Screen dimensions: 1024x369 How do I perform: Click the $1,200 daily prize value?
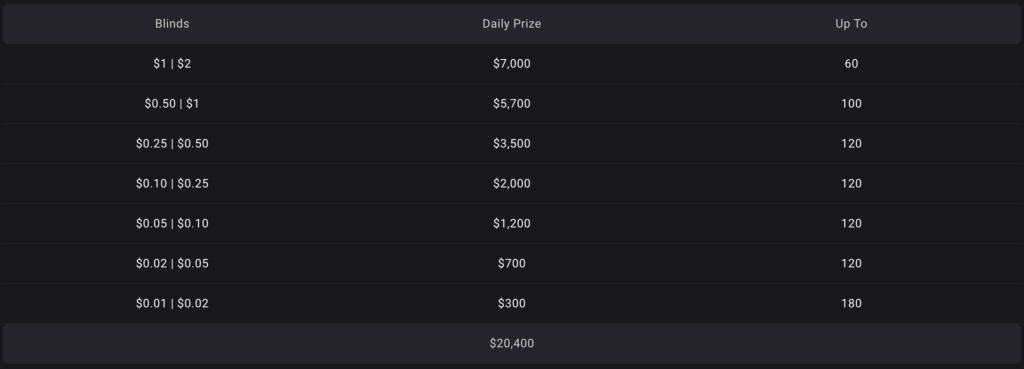(x=511, y=223)
